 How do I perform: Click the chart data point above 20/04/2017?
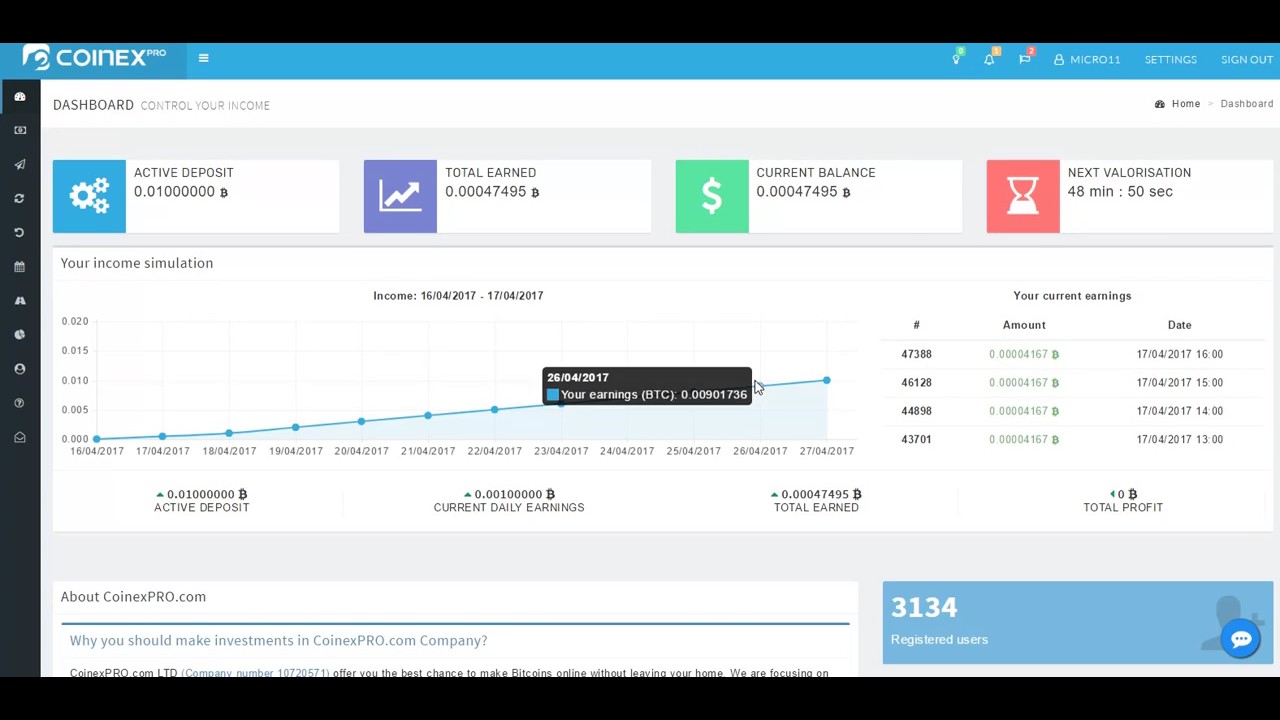pos(361,421)
